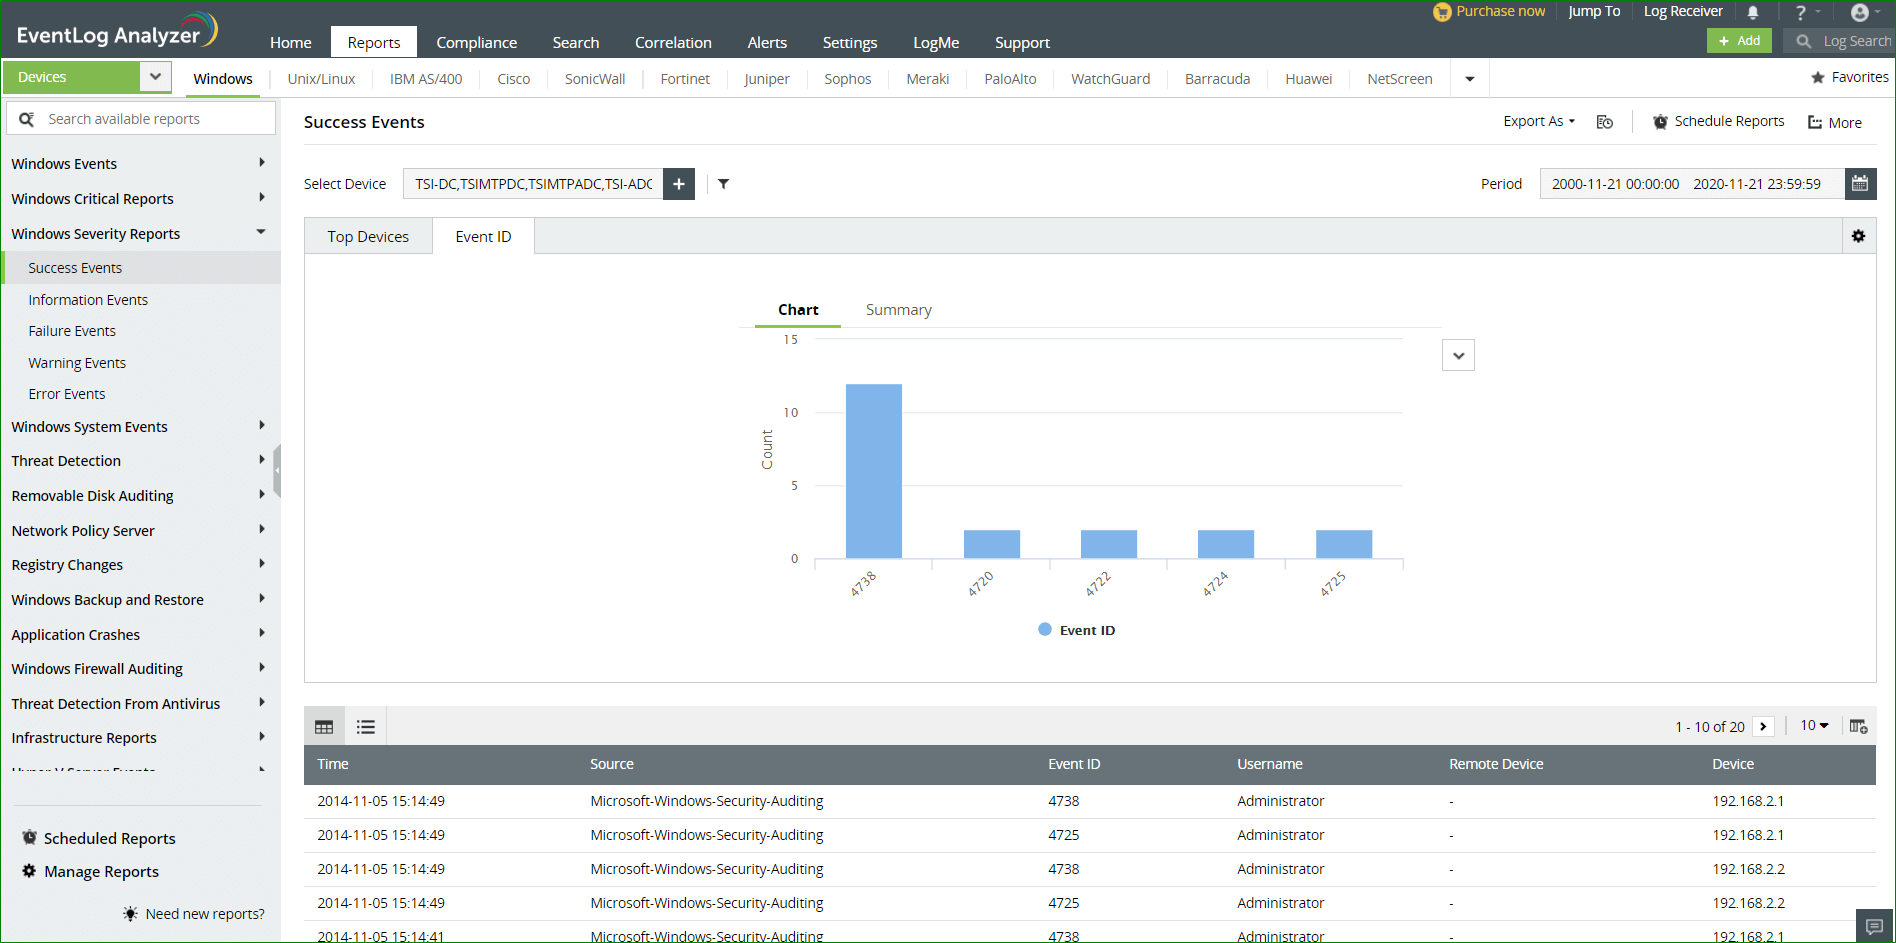Open the Home menu
The width and height of the screenshot is (1896, 943).
[x=291, y=42]
